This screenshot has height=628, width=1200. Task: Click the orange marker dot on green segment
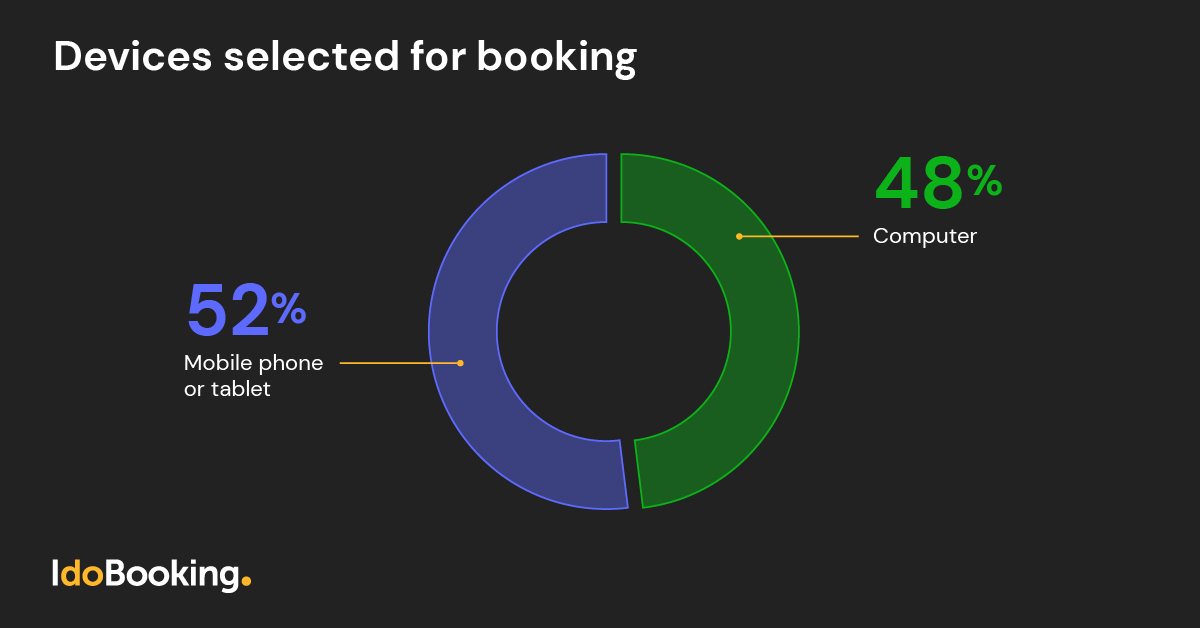(x=739, y=237)
